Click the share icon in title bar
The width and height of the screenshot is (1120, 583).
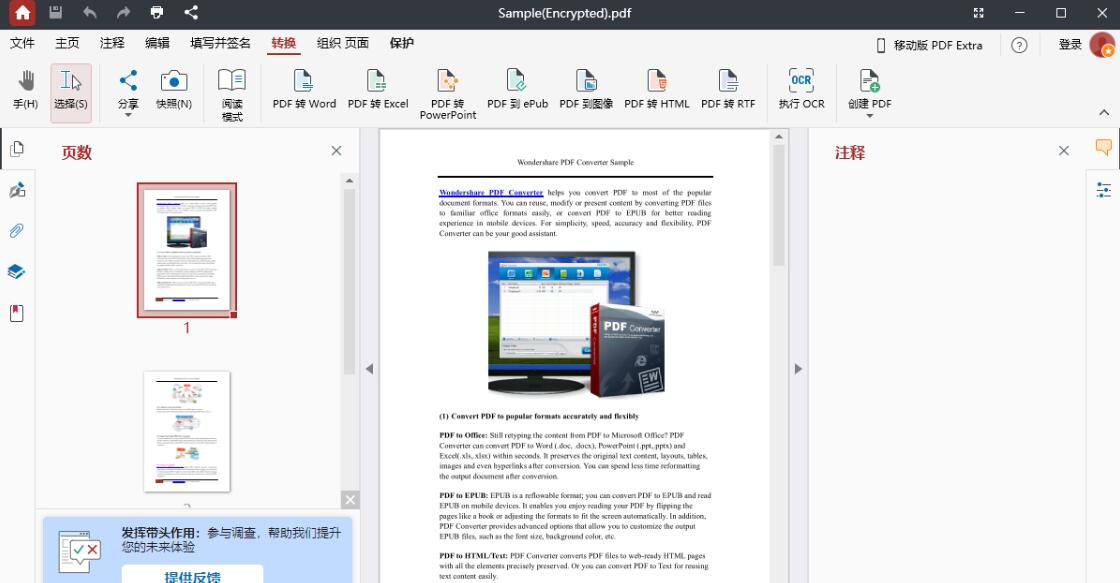[x=191, y=12]
